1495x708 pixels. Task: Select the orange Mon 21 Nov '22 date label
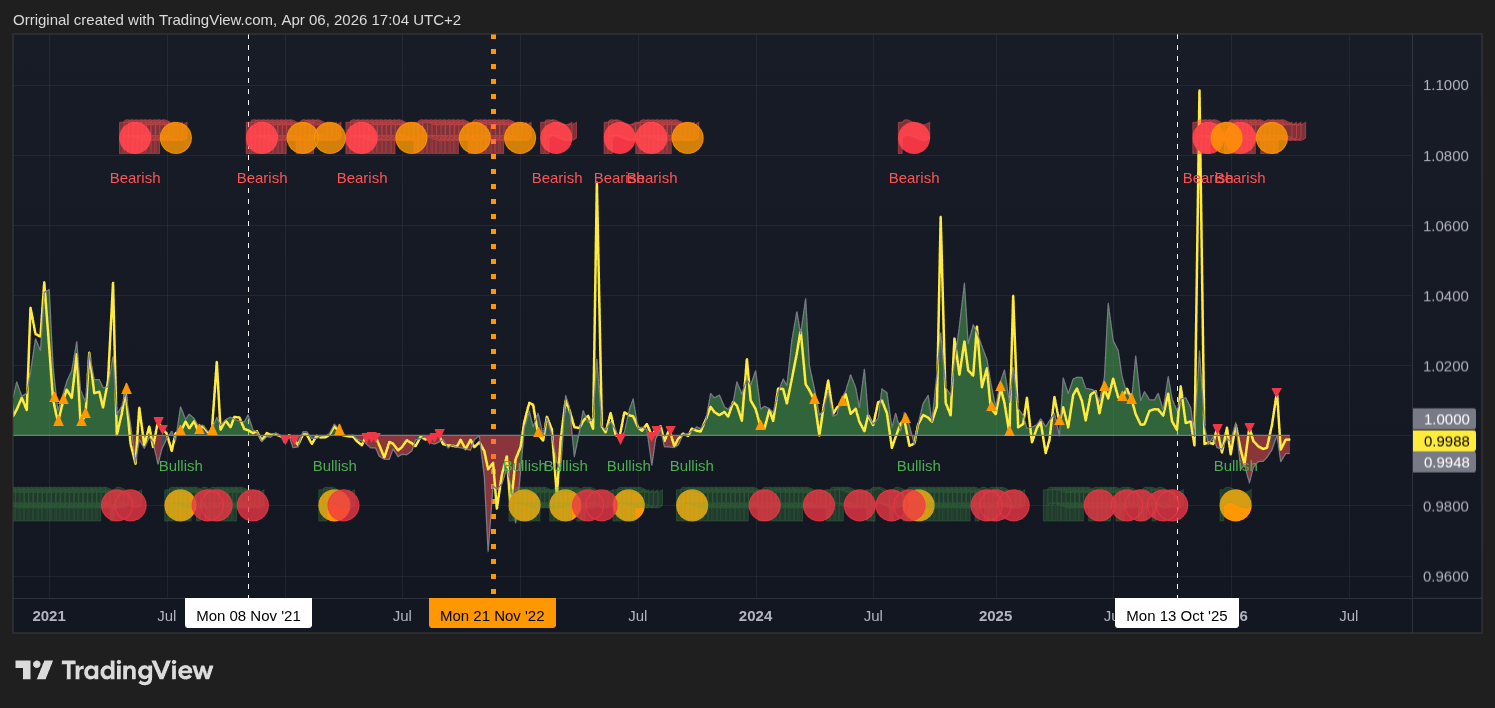pos(492,615)
